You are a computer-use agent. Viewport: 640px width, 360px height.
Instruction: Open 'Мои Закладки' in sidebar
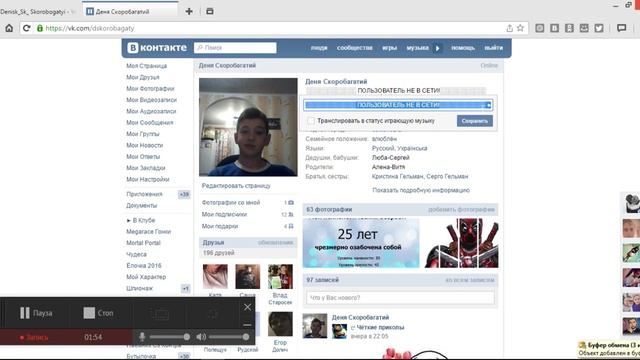coord(146,168)
